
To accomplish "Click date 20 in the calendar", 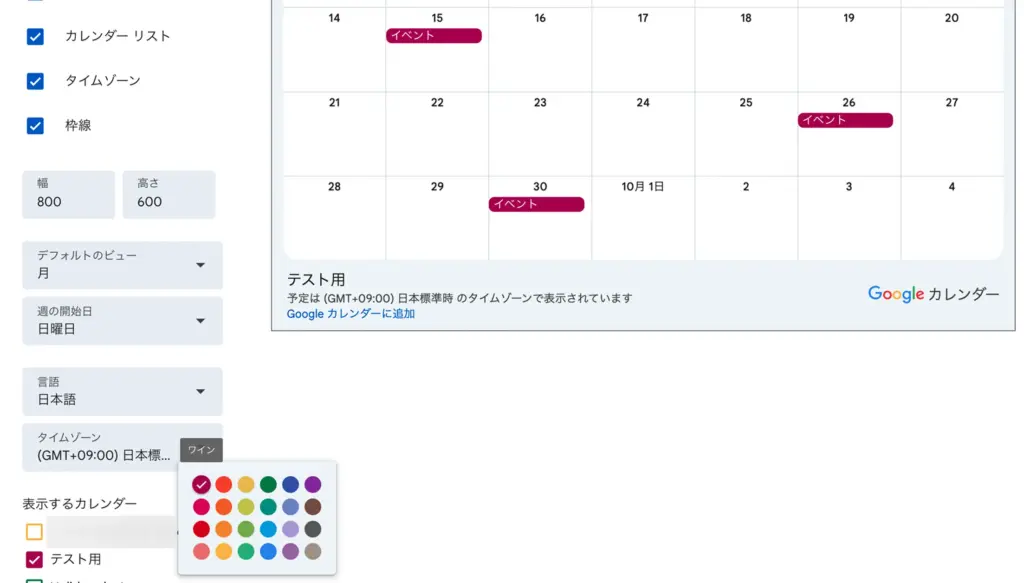I will point(952,18).
